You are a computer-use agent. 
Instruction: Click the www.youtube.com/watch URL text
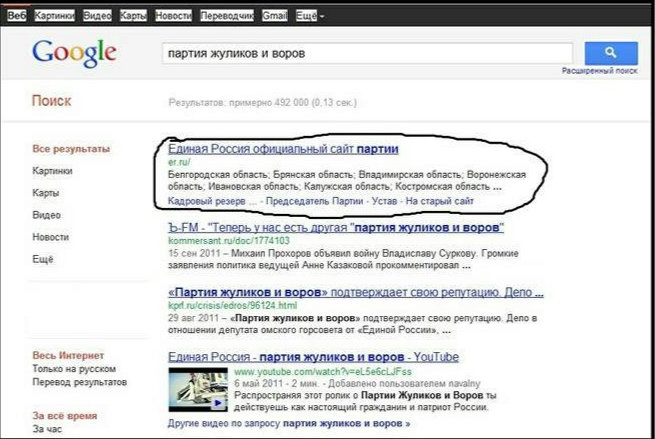(x=322, y=372)
